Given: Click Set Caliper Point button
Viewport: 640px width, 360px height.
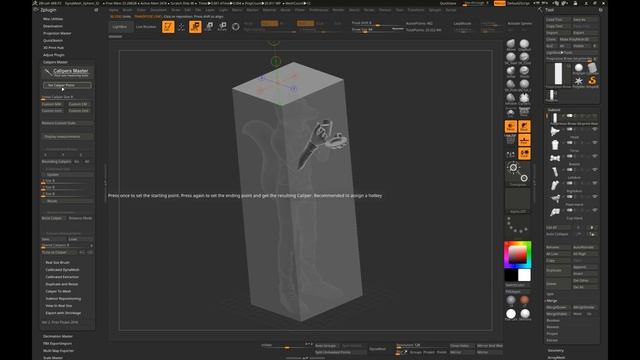Looking at the screenshot, I should 67,85.
